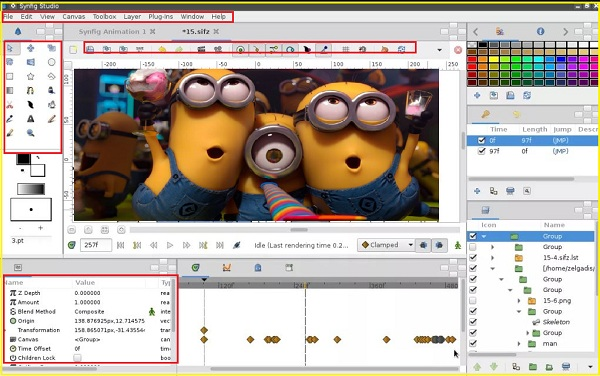Select the Polygon tool
This screenshot has width=600, height=376.
click(x=51, y=77)
